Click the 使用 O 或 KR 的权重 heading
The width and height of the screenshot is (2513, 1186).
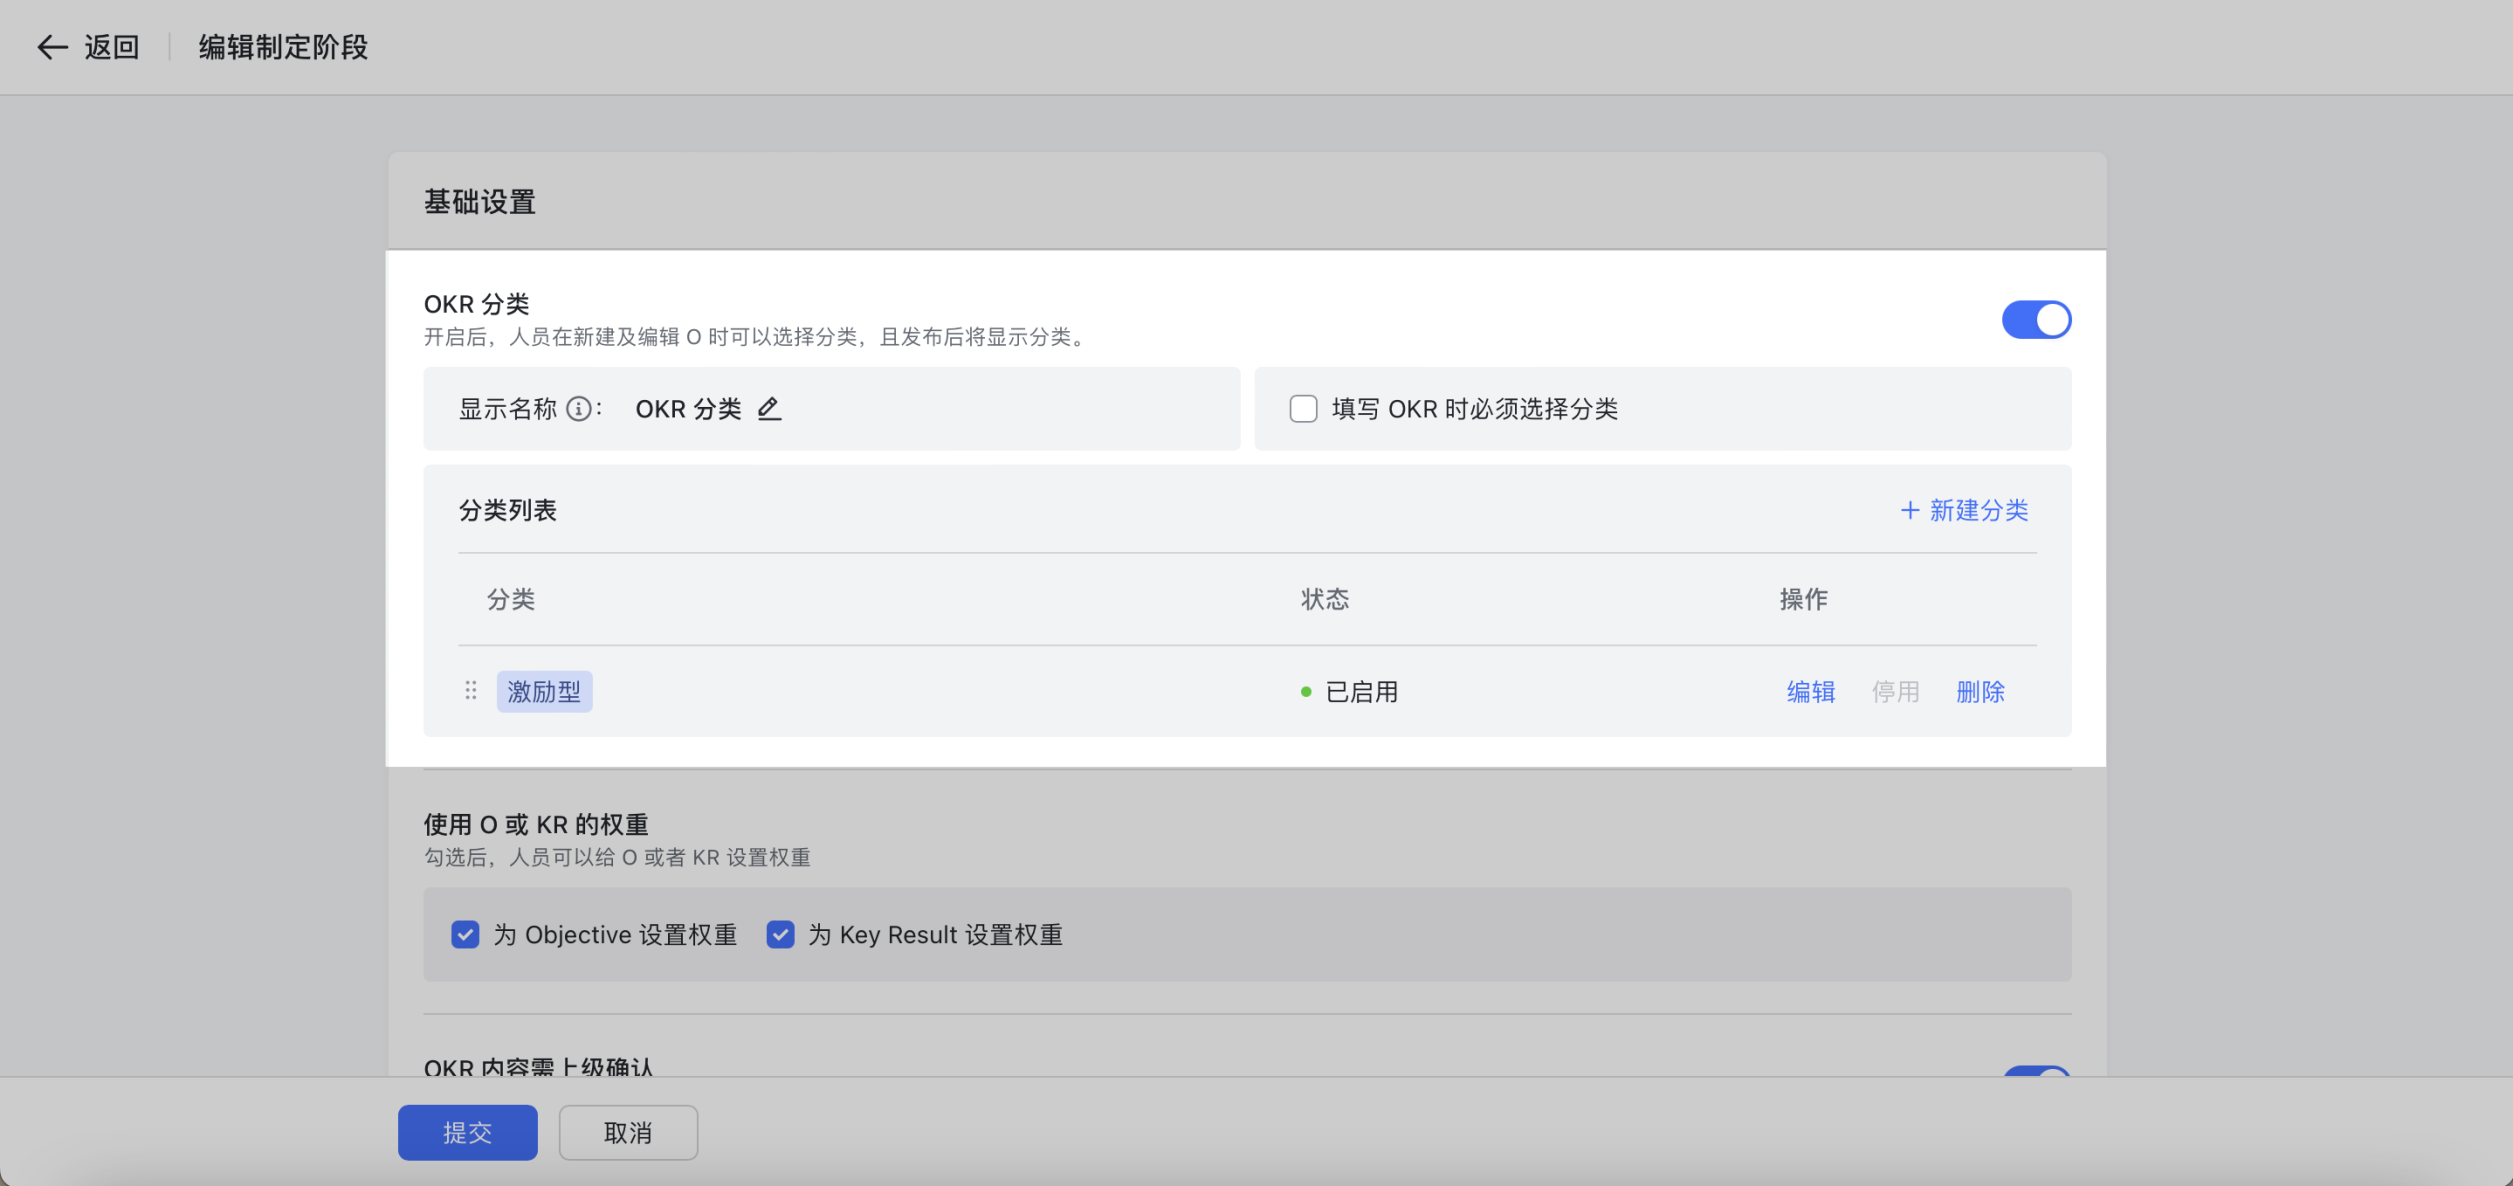point(536,825)
